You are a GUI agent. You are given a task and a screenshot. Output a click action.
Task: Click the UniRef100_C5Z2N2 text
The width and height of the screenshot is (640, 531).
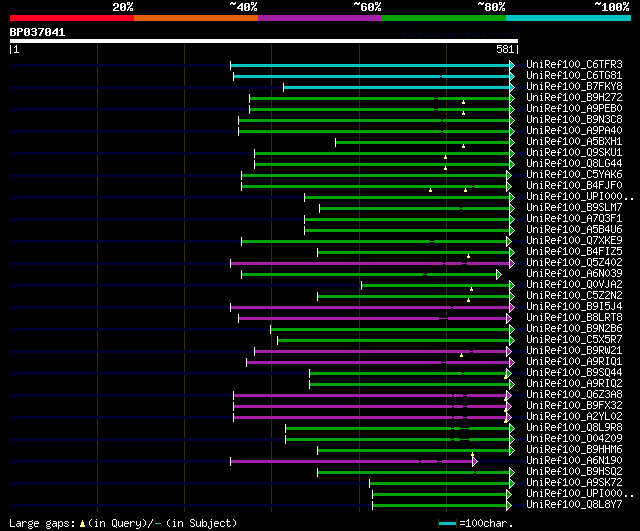point(574,296)
